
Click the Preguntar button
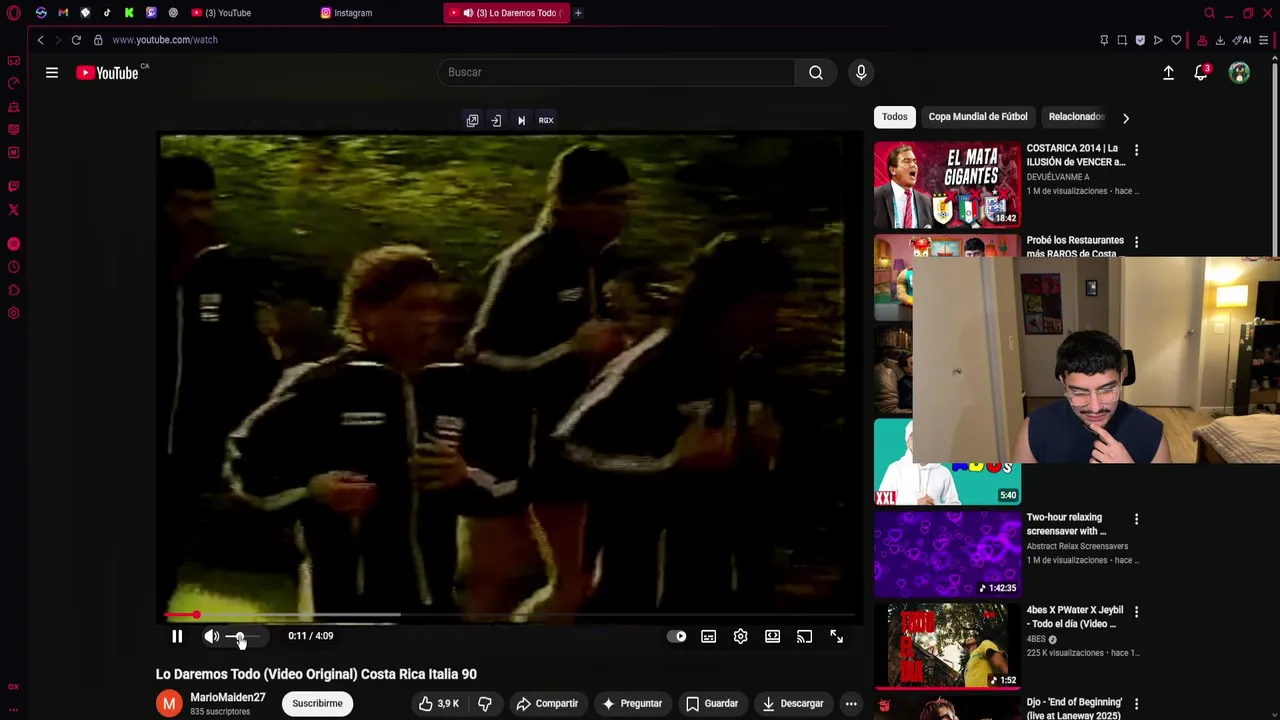click(631, 704)
